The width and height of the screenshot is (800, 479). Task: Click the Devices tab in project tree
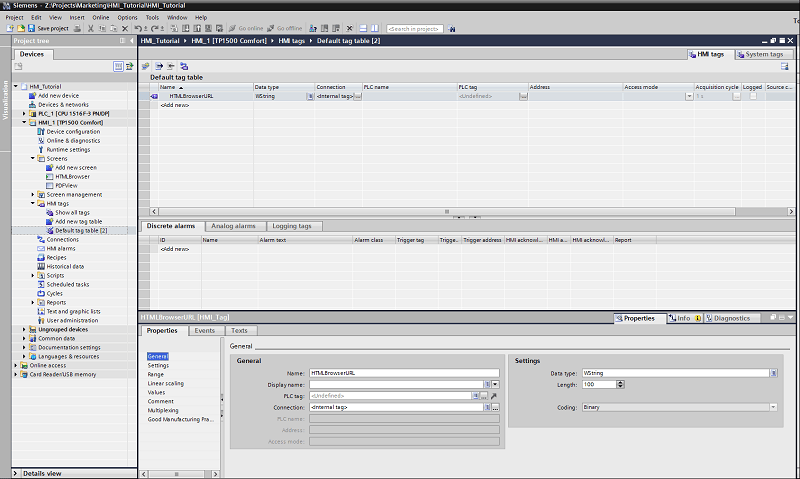pos(32,54)
